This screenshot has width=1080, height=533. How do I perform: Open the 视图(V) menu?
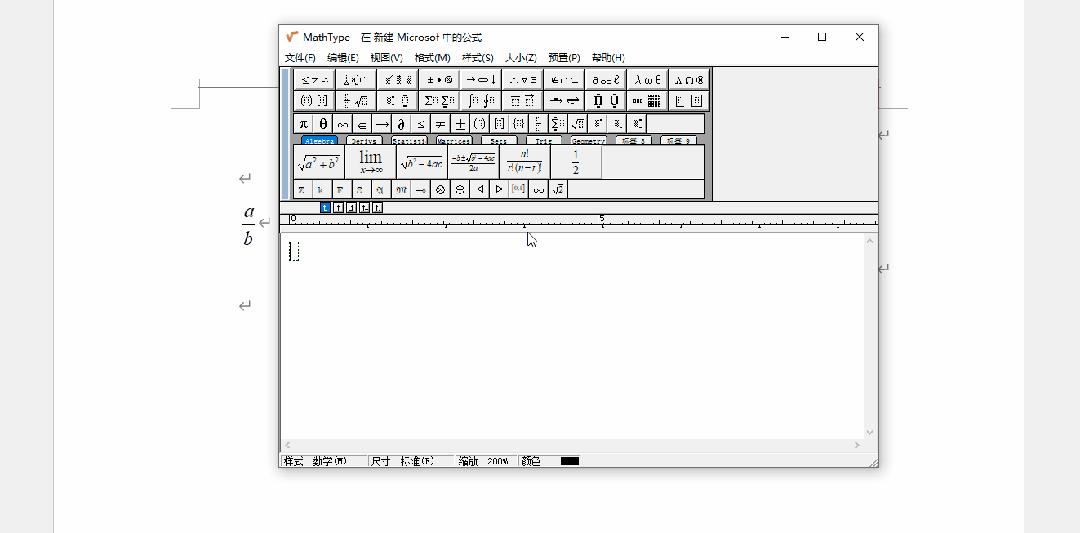tap(386, 58)
